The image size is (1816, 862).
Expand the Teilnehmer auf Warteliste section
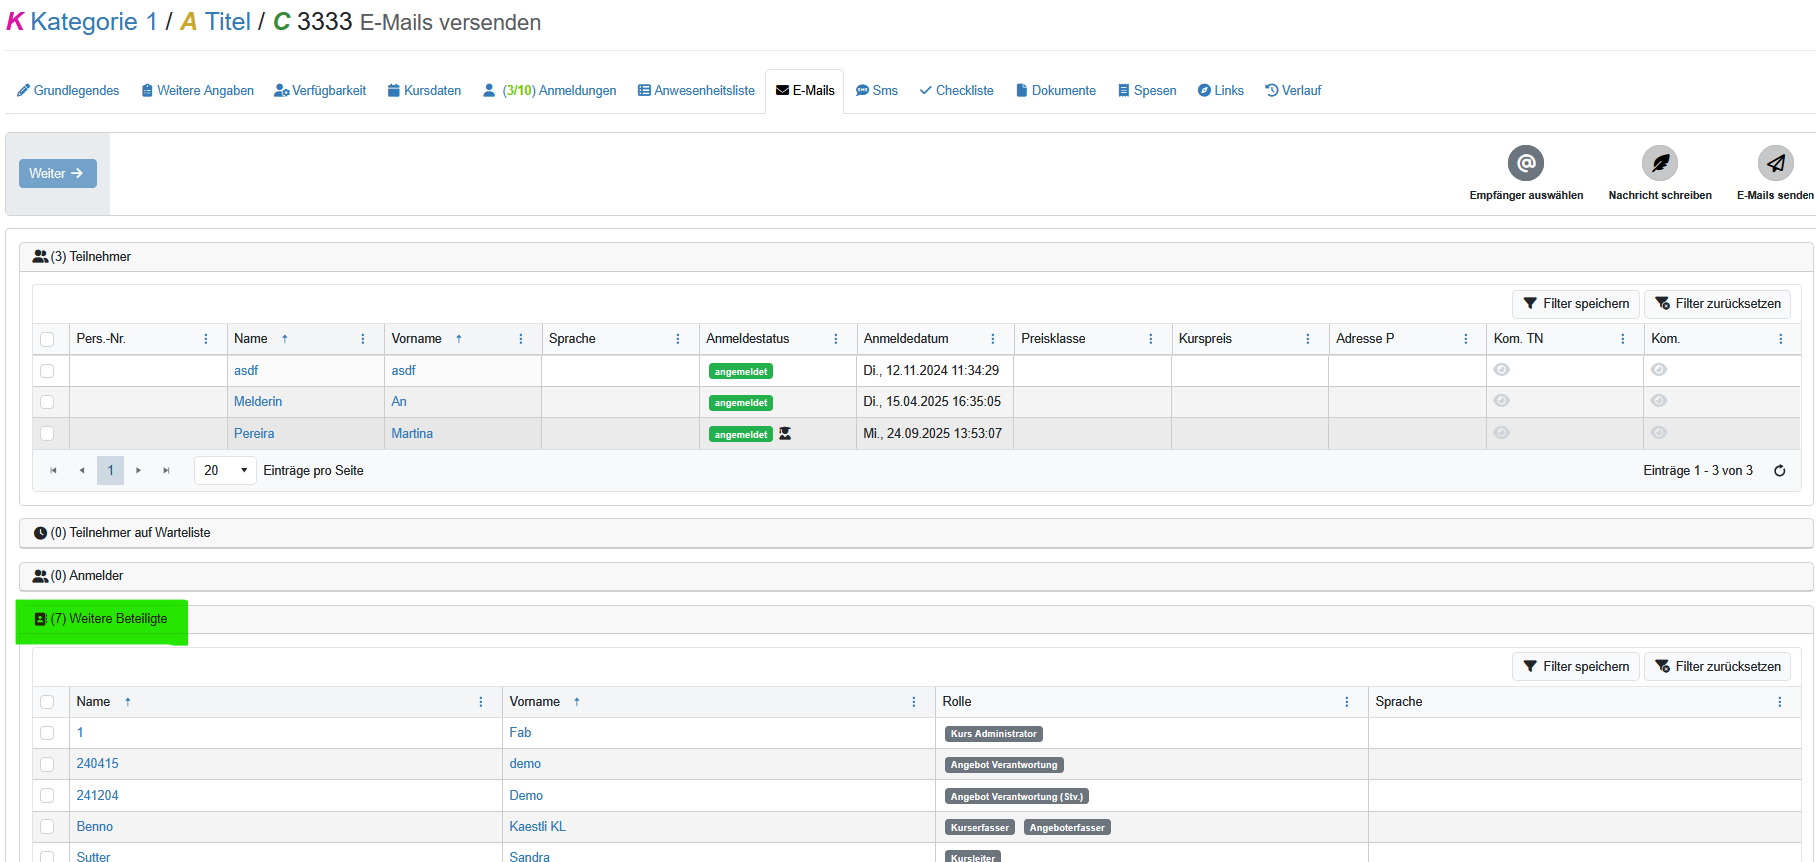point(130,533)
